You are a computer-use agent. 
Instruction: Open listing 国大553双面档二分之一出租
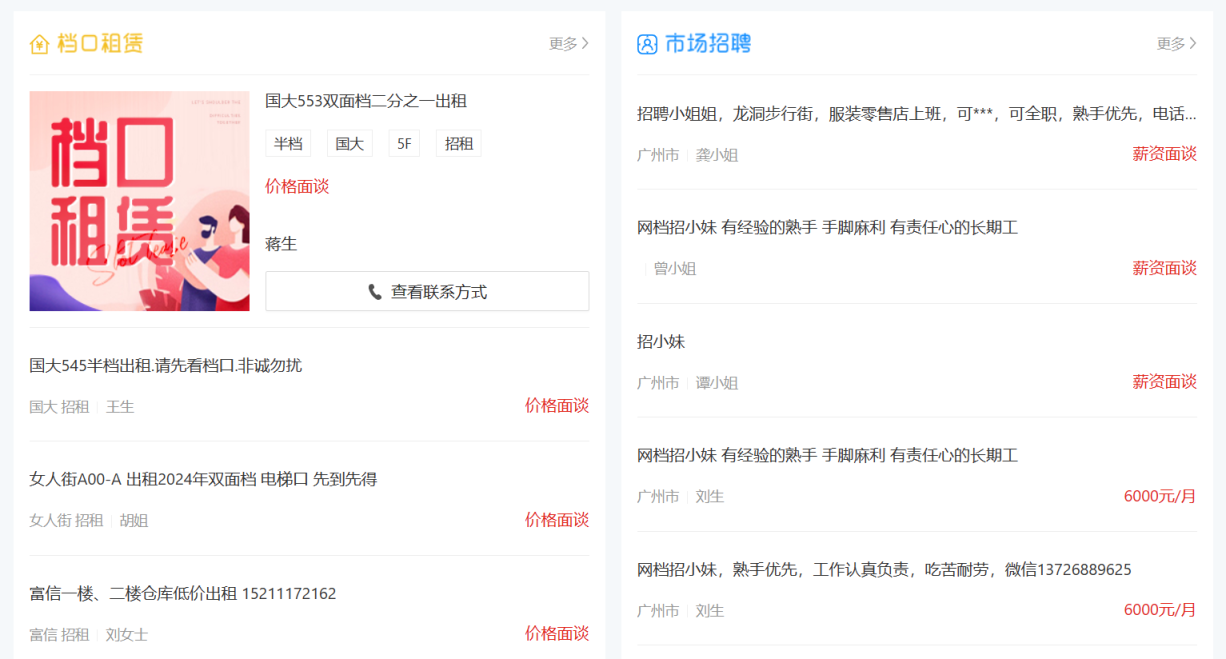tap(366, 101)
